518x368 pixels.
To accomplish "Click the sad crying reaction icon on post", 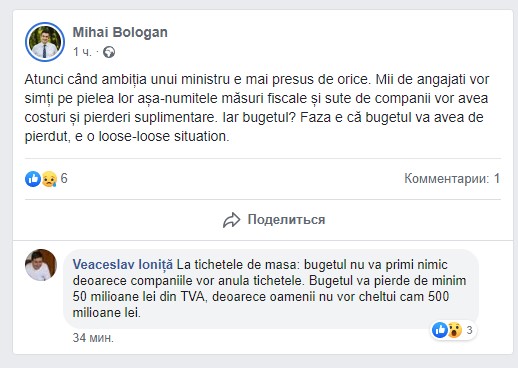I will (49, 179).
